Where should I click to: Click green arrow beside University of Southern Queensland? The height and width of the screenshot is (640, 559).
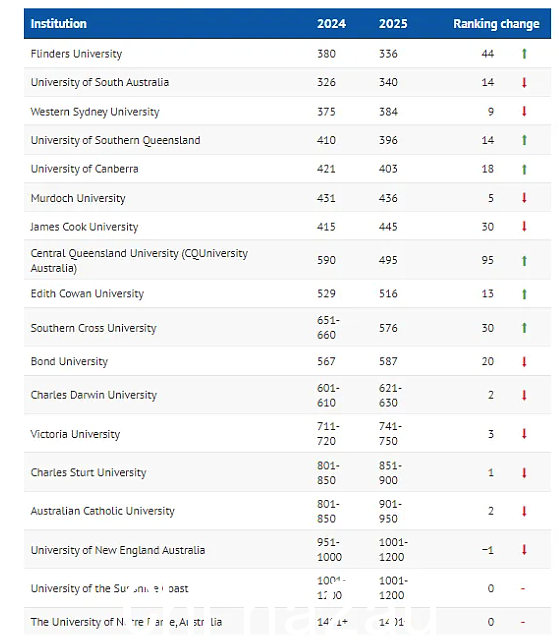[x=524, y=140]
